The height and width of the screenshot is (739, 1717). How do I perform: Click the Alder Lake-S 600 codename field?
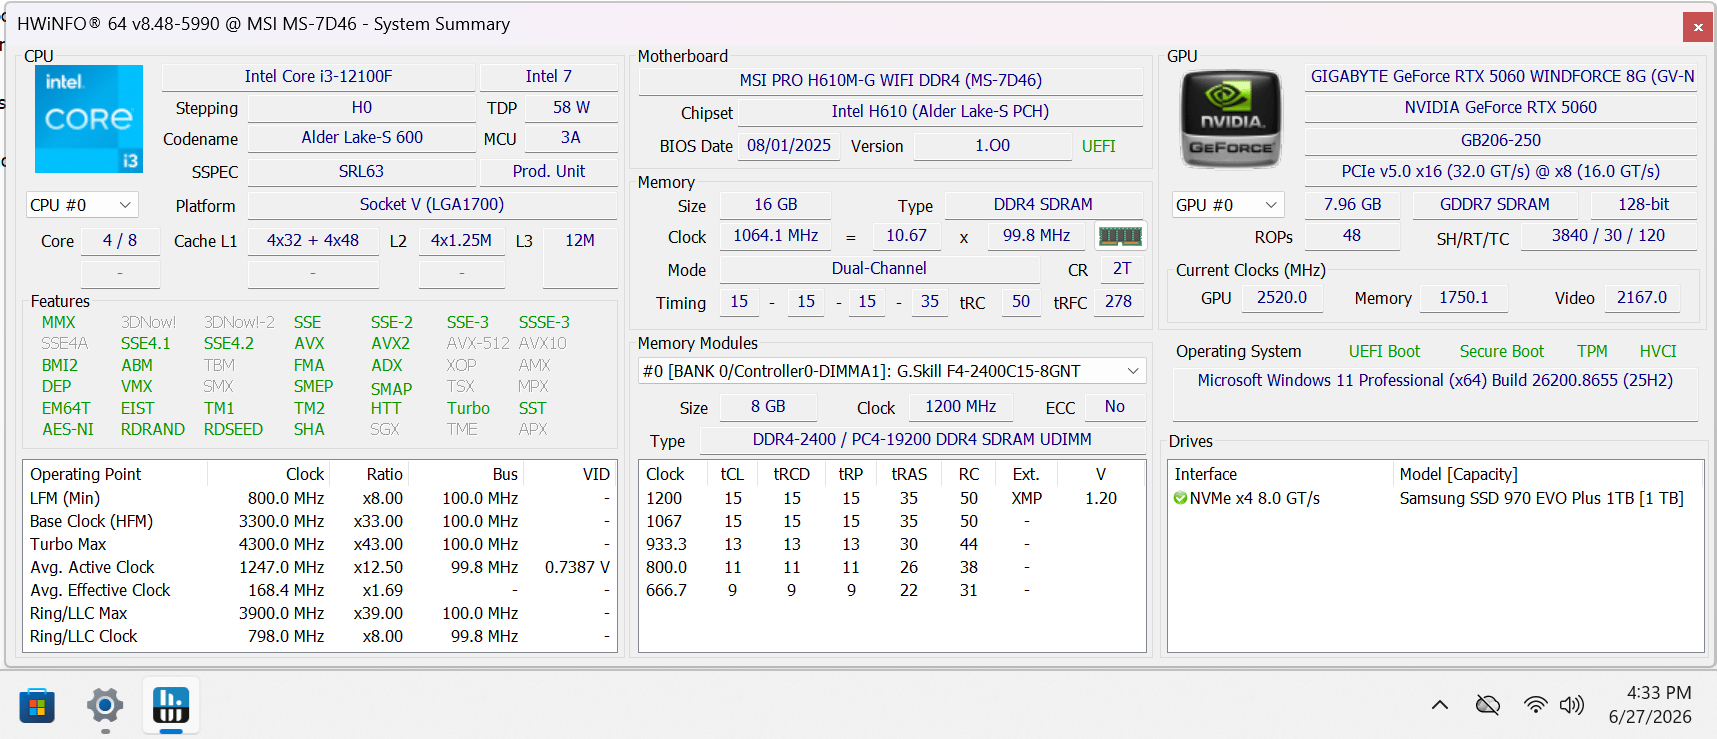pyautogui.click(x=362, y=137)
